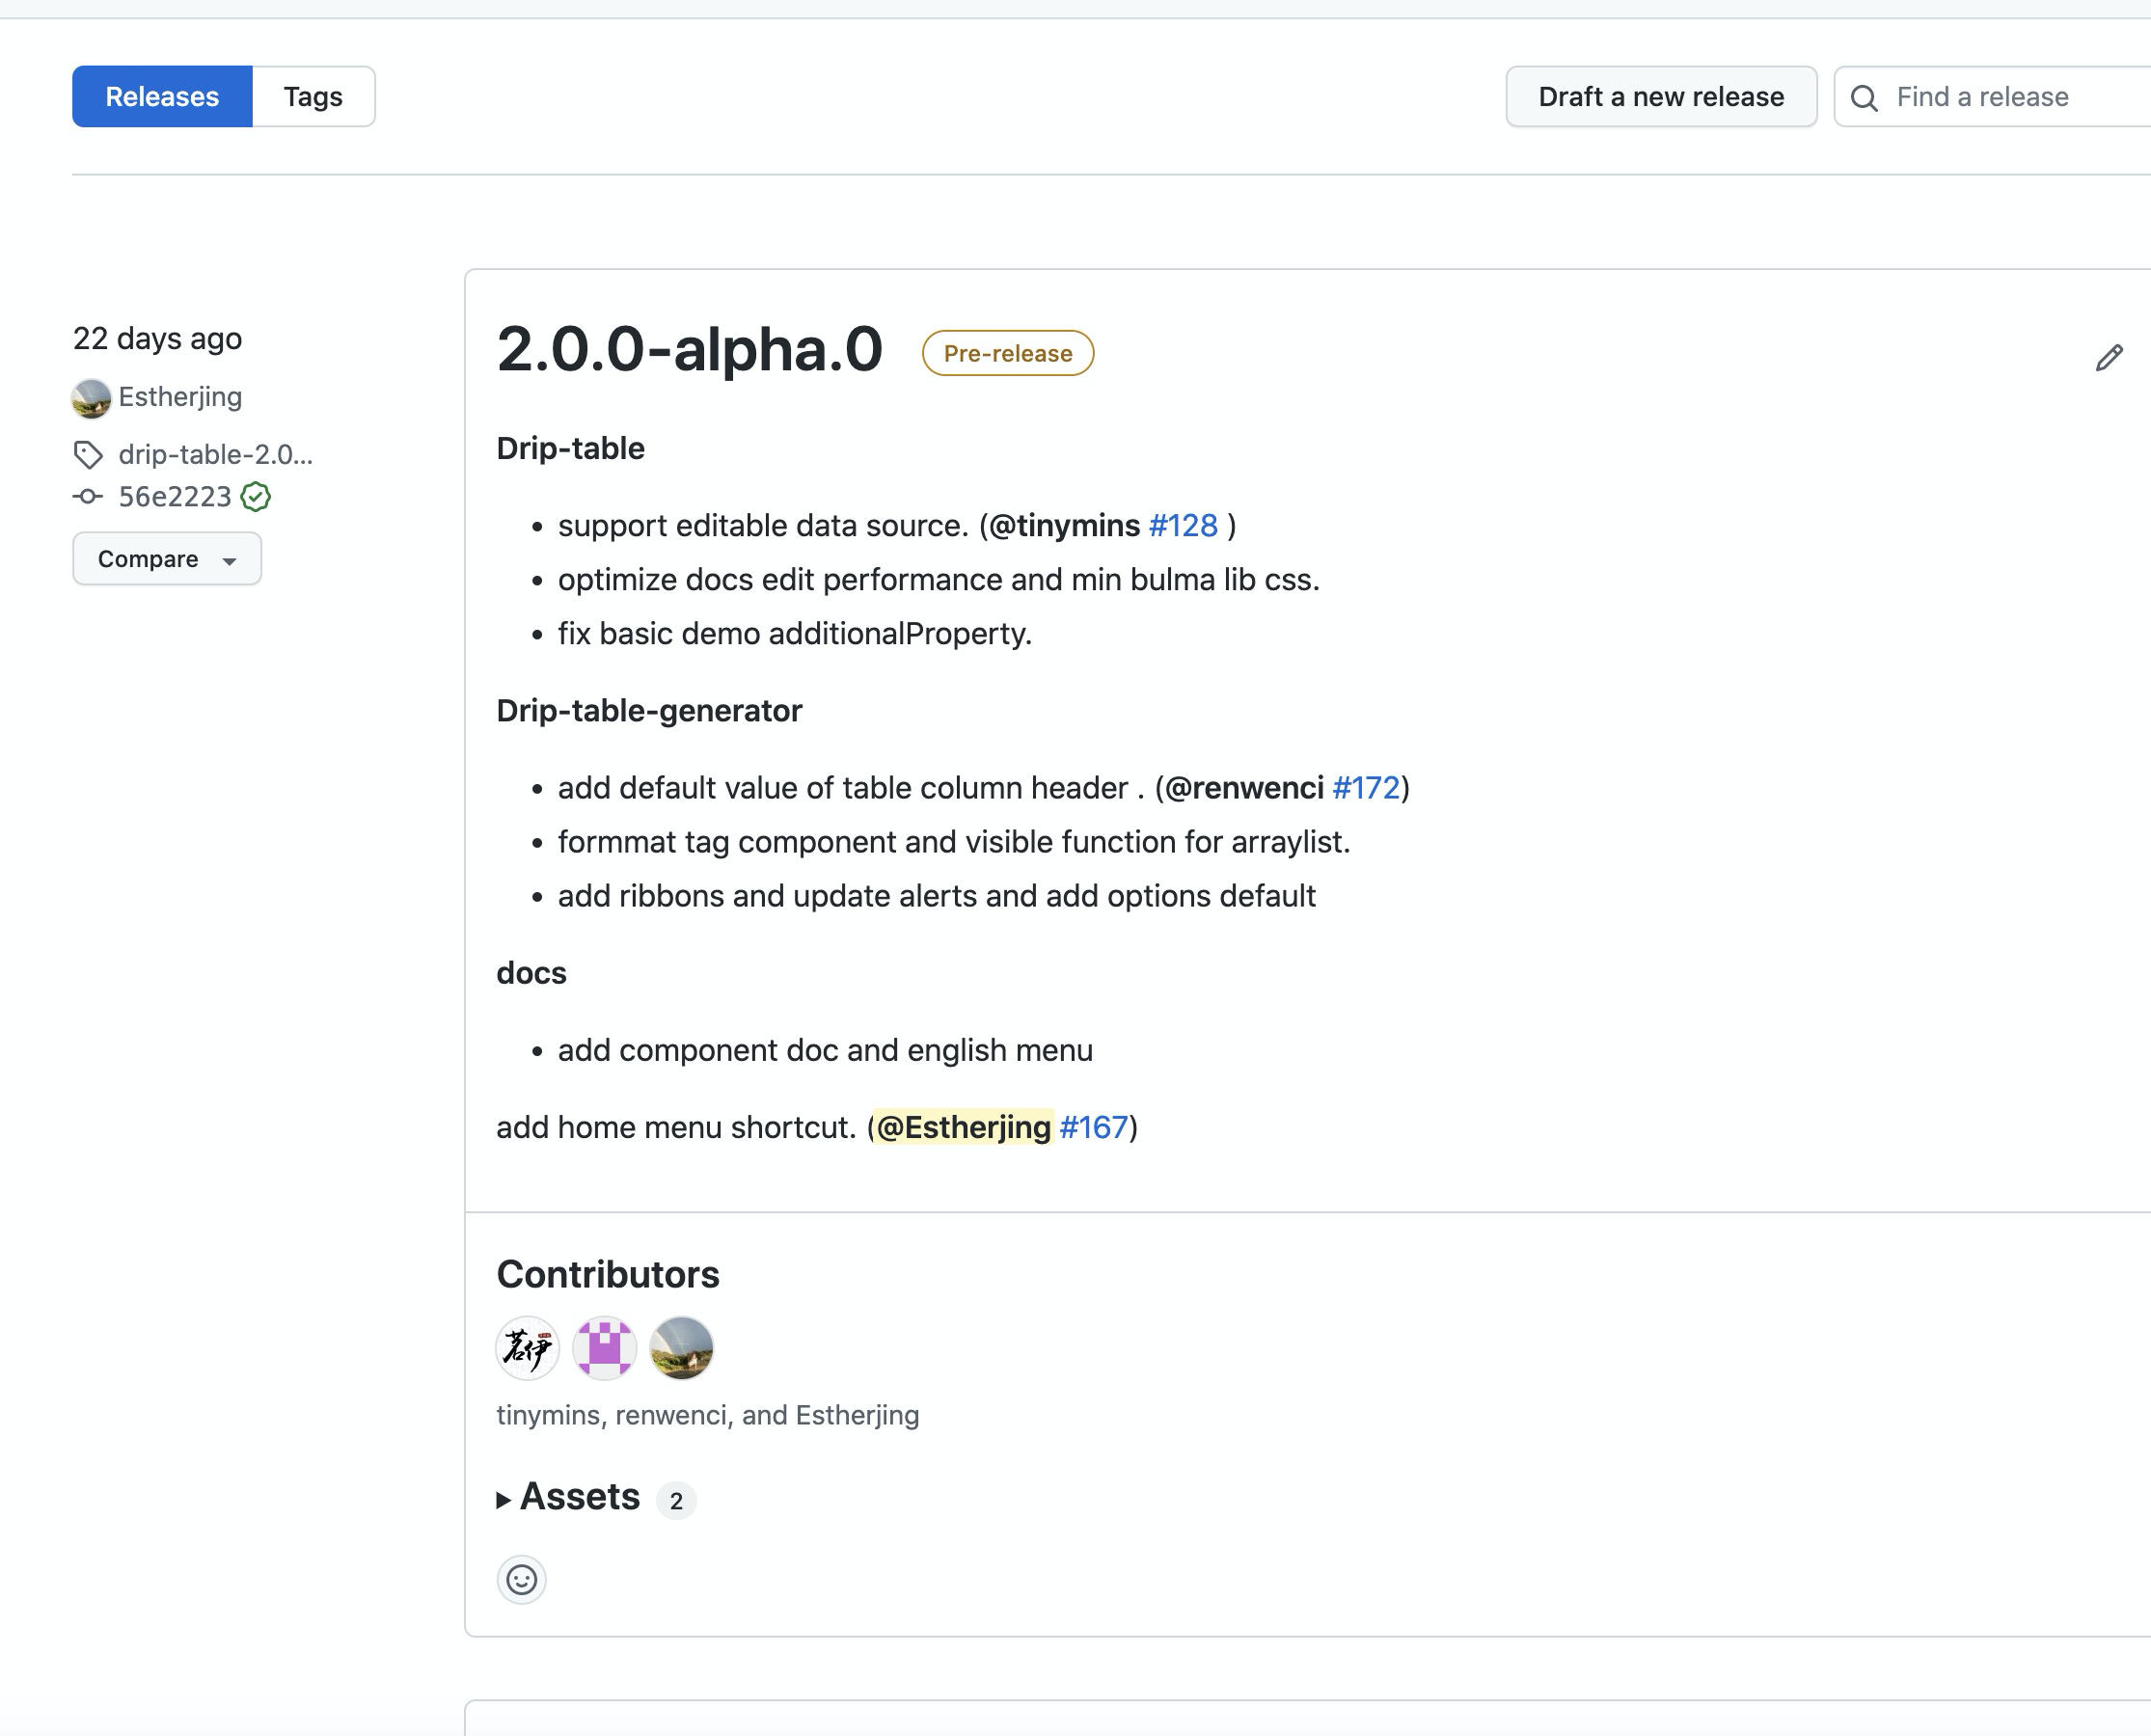Switch to the Tags tab
Viewport: 2151px width, 1736px height.
pos(313,96)
